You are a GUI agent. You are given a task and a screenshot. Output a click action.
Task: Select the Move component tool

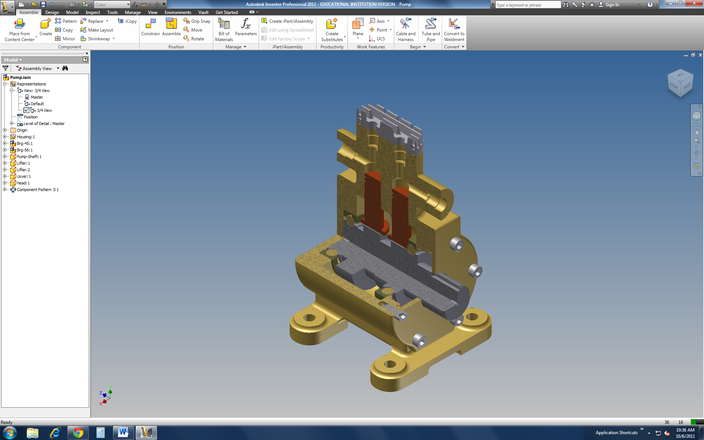pos(193,30)
